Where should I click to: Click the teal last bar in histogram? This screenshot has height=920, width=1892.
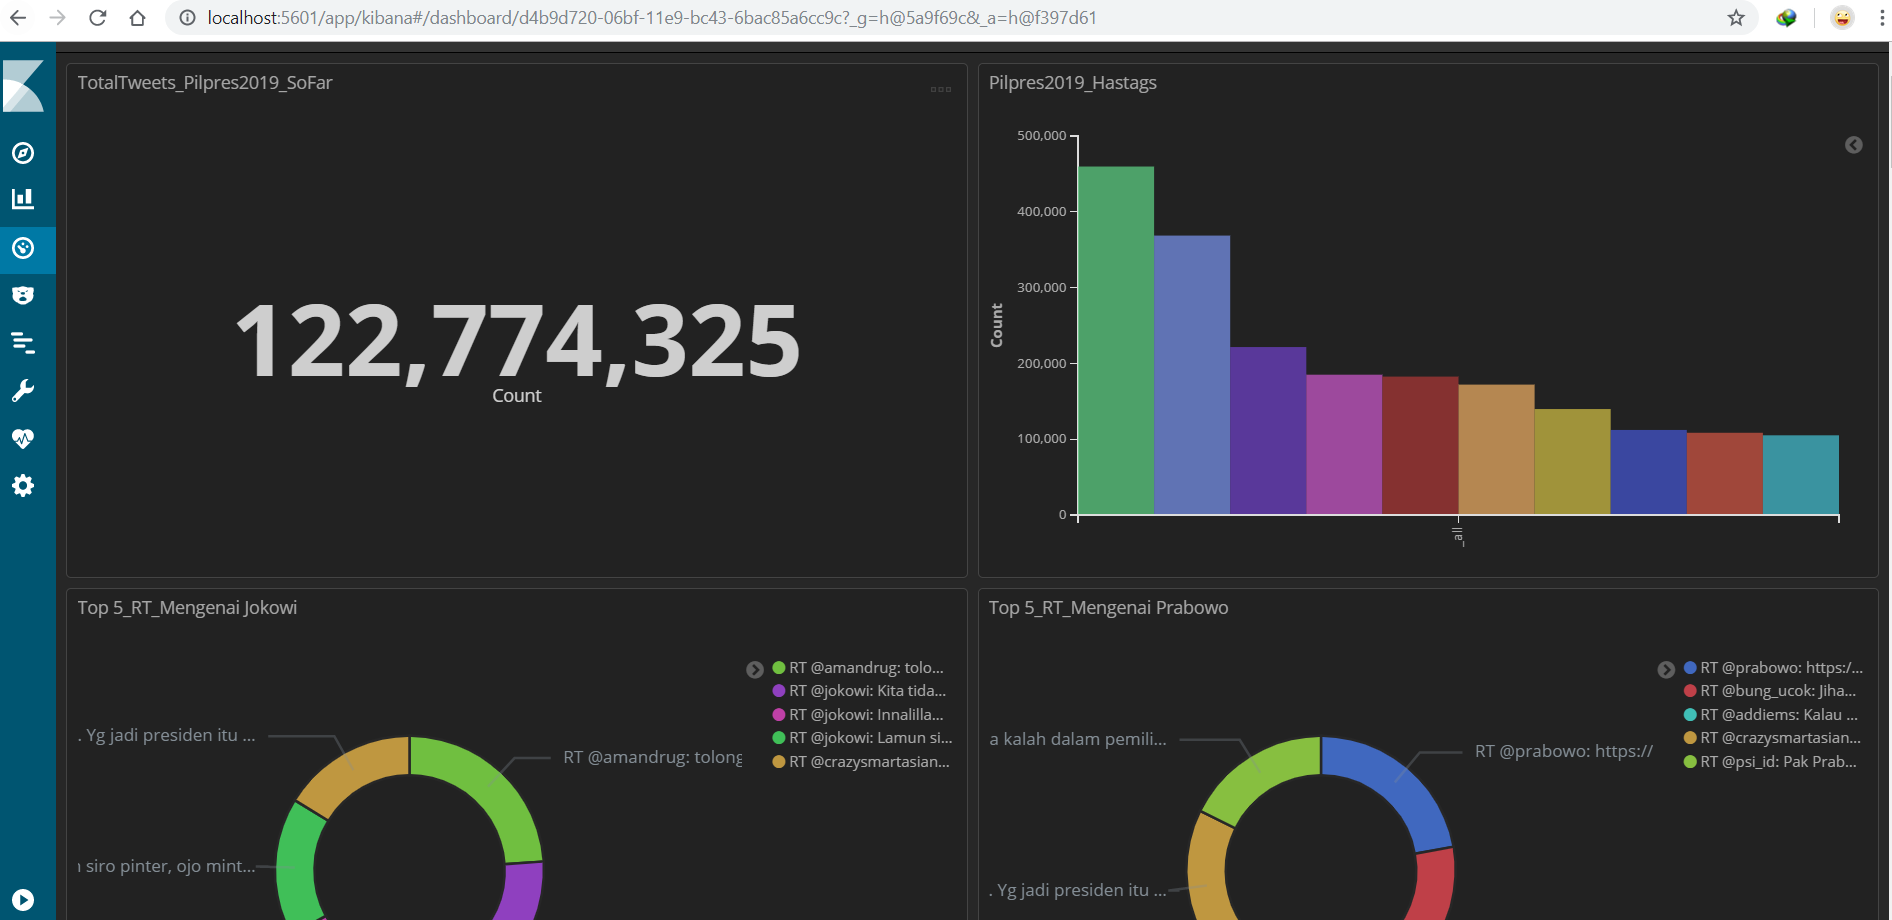coord(1801,475)
